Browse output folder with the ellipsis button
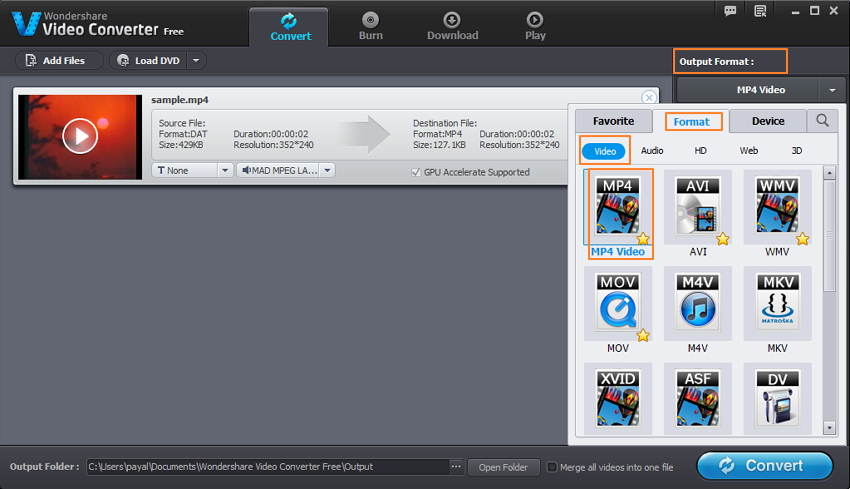850x489 pixels. click(456, 467)
